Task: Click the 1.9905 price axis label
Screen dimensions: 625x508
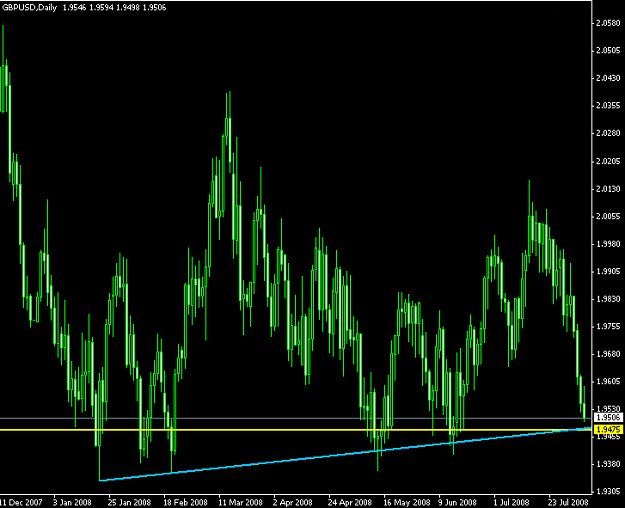Action: tap(608, 271)
